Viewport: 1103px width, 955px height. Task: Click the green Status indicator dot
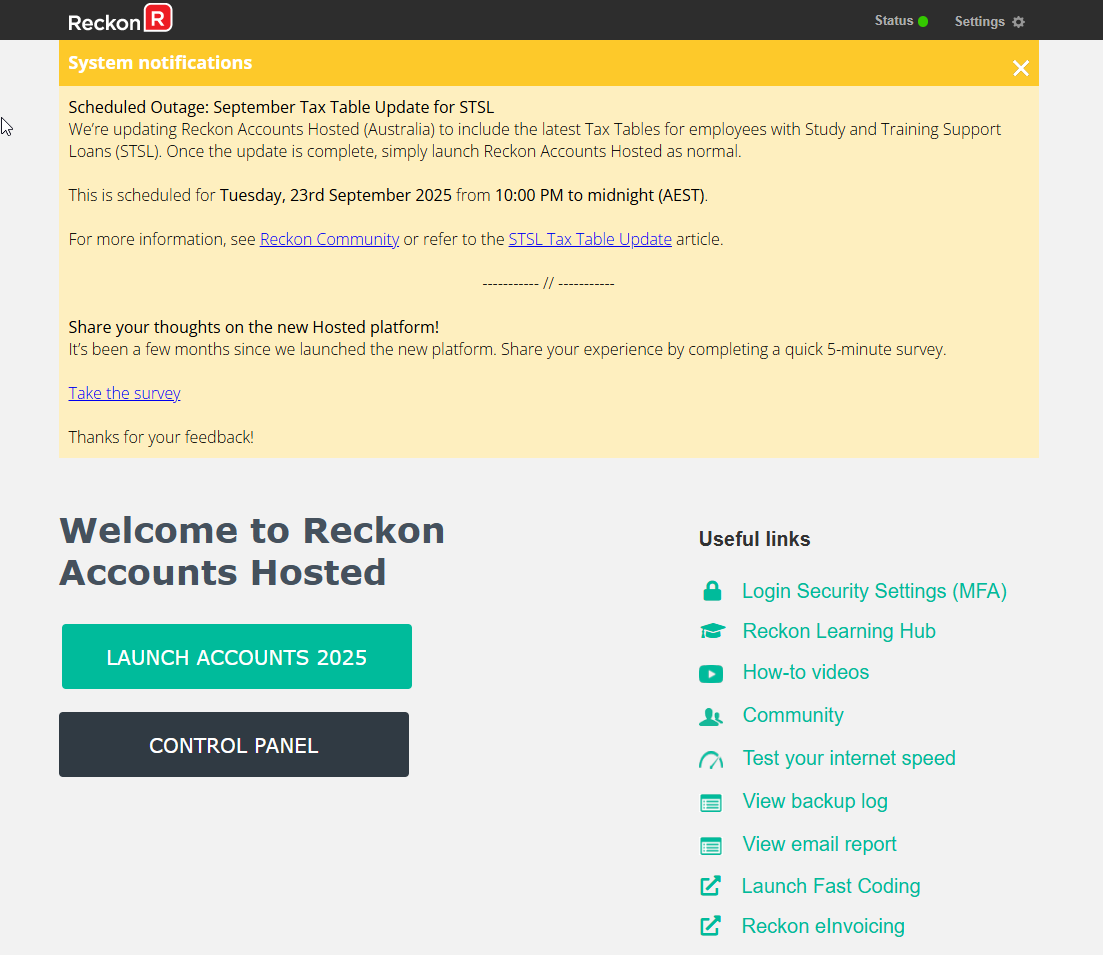click(x=923, y=21)
